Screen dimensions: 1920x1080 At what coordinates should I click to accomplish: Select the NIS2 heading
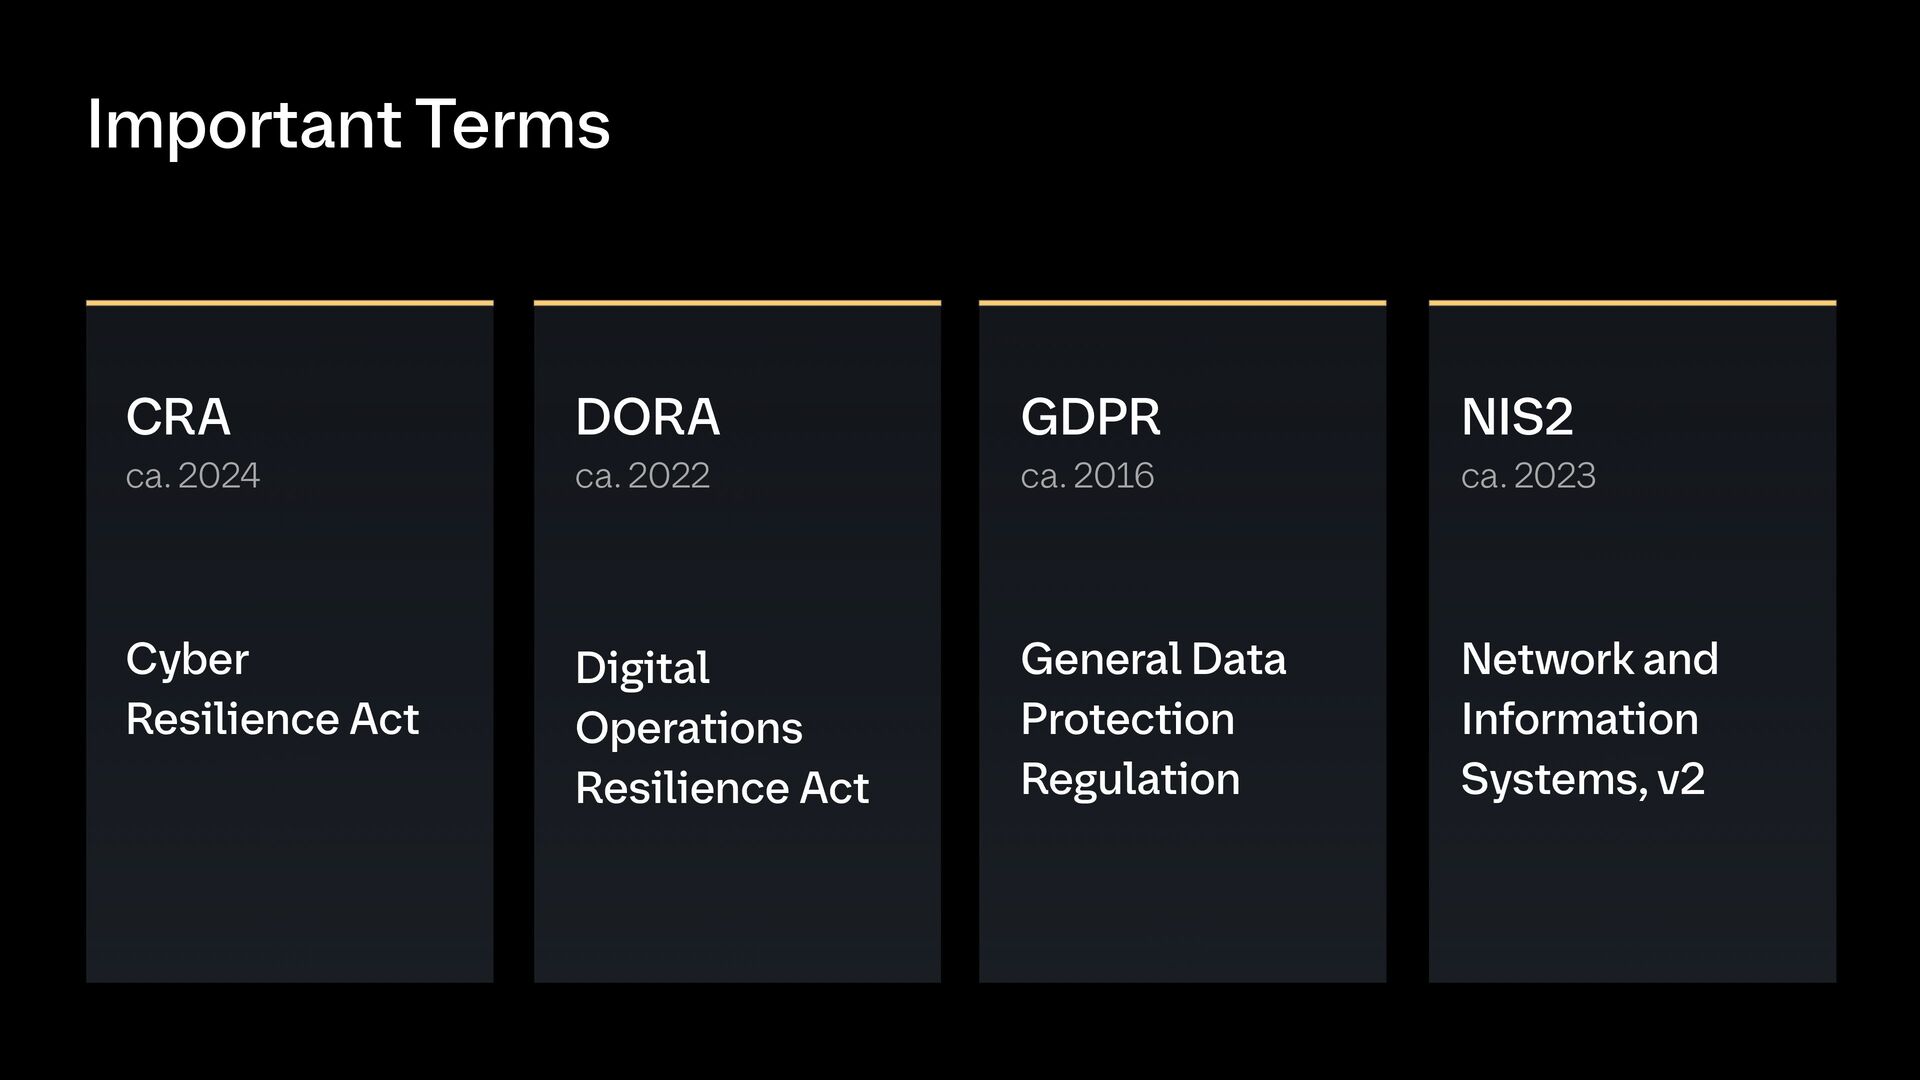click(x=1517, y=417)
